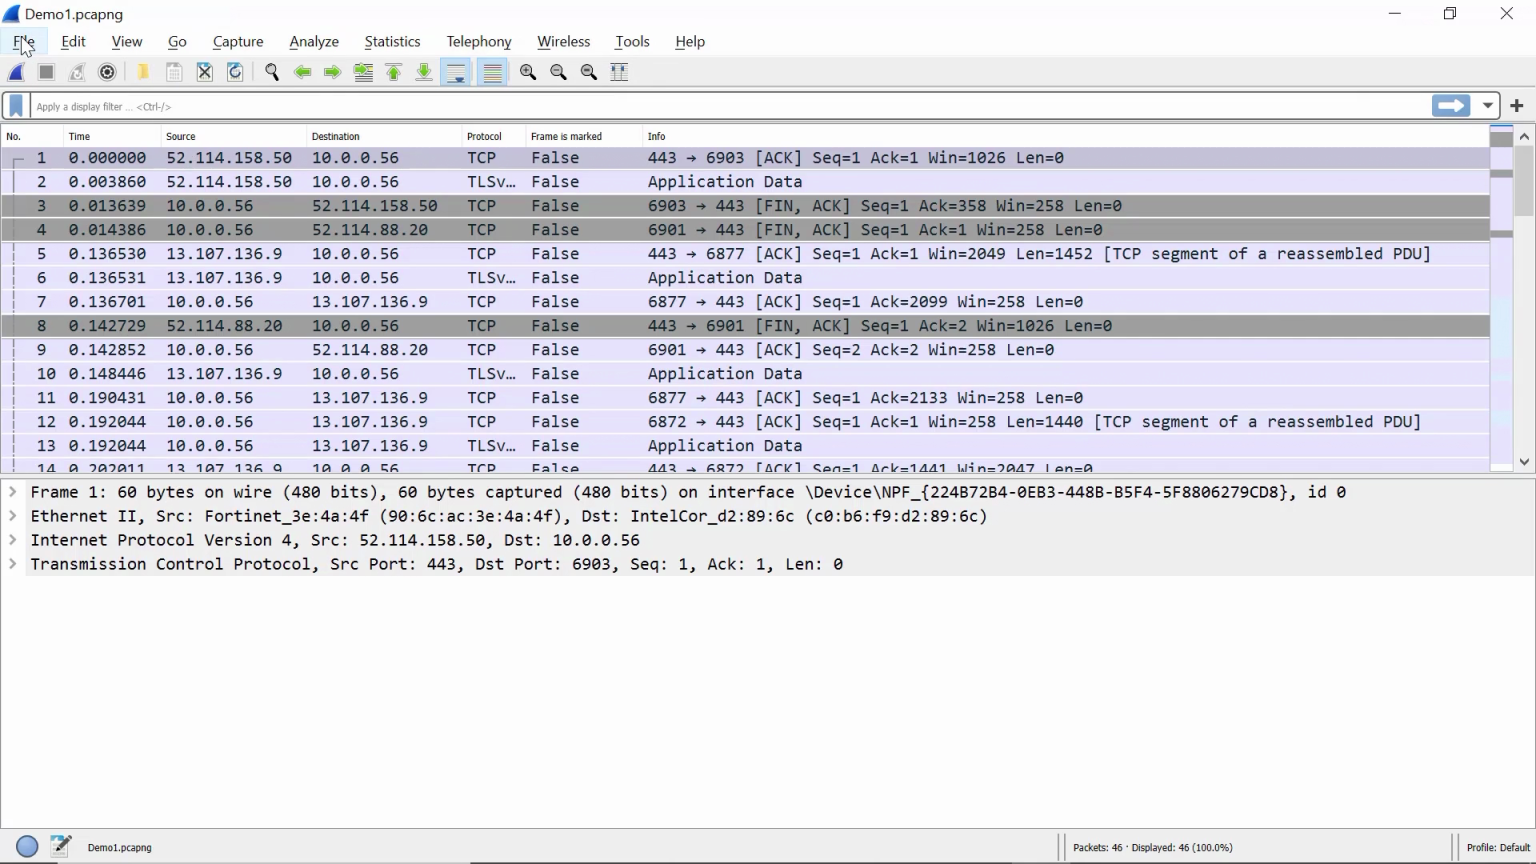Viewport: 1536px width, 864px height.
Task: Click the close capture file icon
Action: pos(205,72)
